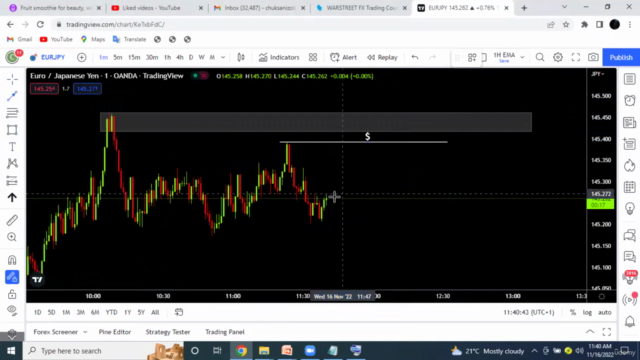The width and height of the screenshot is (640, 360).
Task: Open the JPY currency dropdown on price scale
Action: [x=598, y=74]
